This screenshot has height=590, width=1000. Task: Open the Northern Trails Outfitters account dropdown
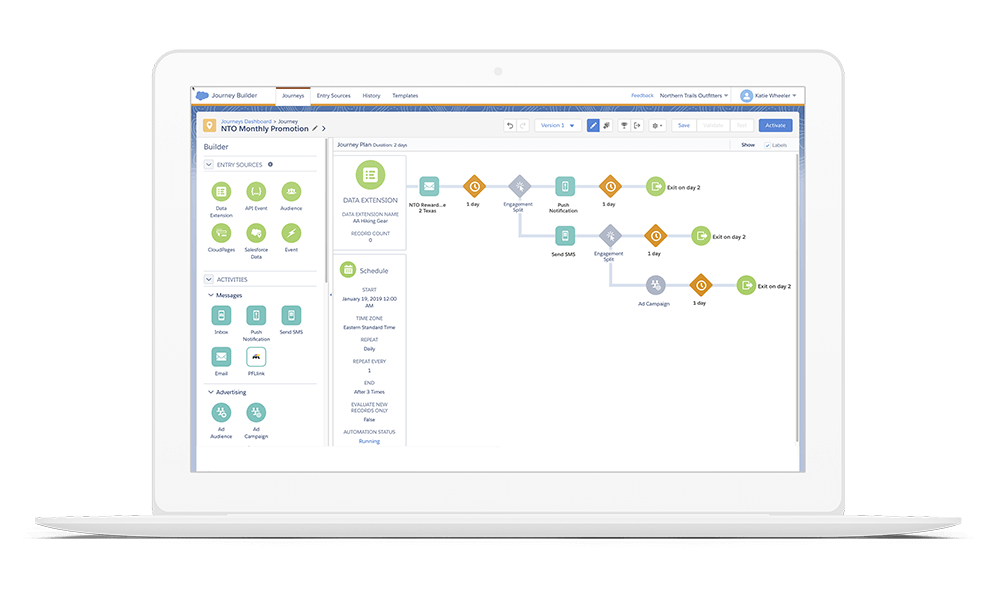(x=694, y=96)
